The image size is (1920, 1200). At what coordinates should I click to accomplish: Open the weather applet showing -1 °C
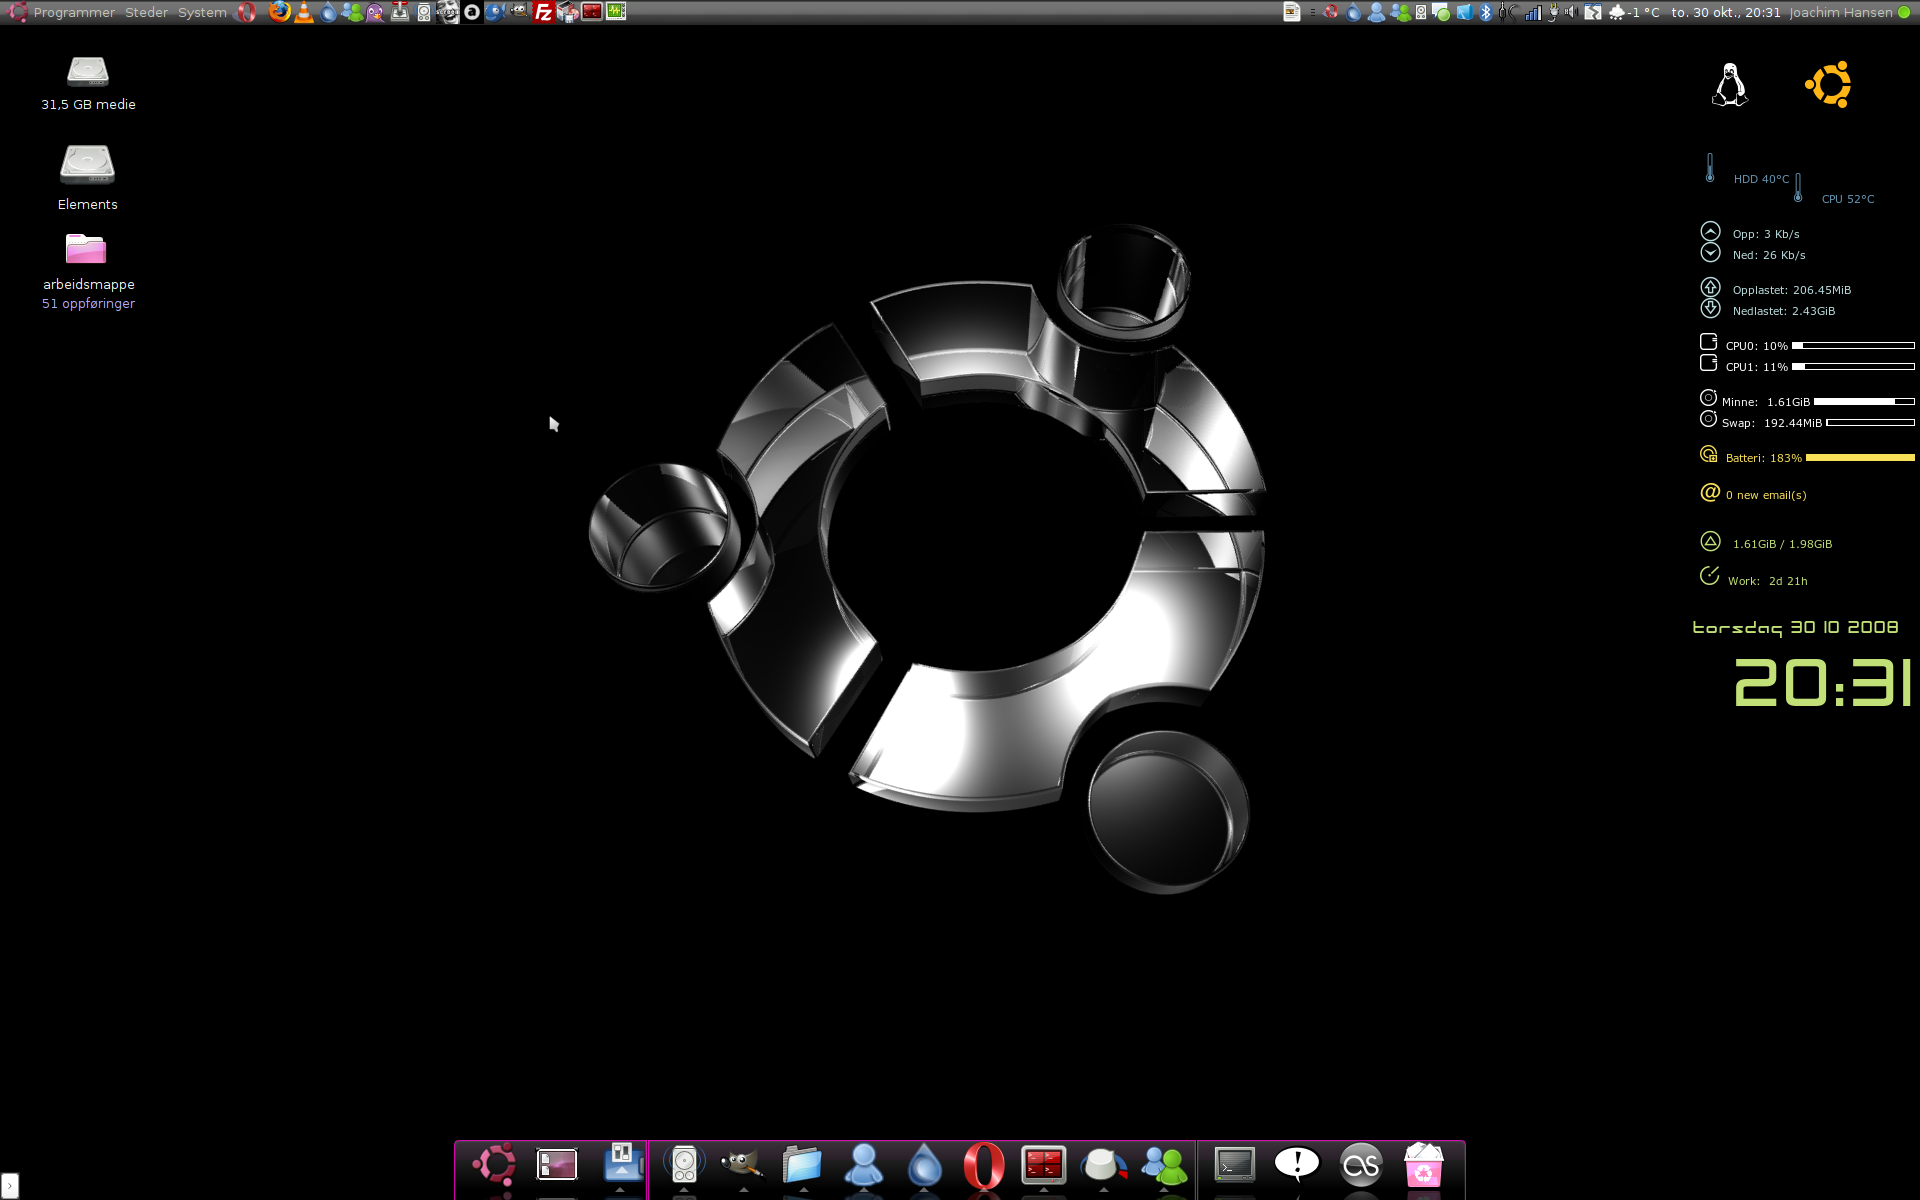coord(1634,12)
